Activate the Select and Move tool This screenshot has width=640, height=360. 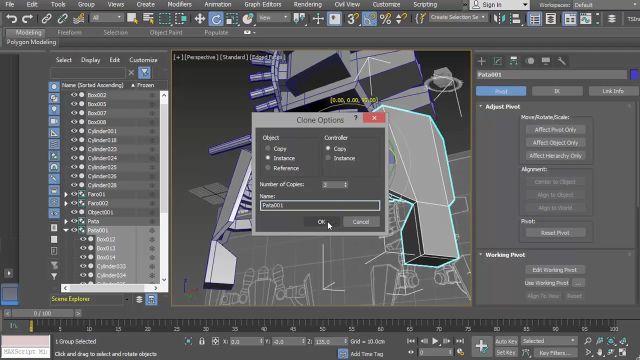click(x=200, y=19)
